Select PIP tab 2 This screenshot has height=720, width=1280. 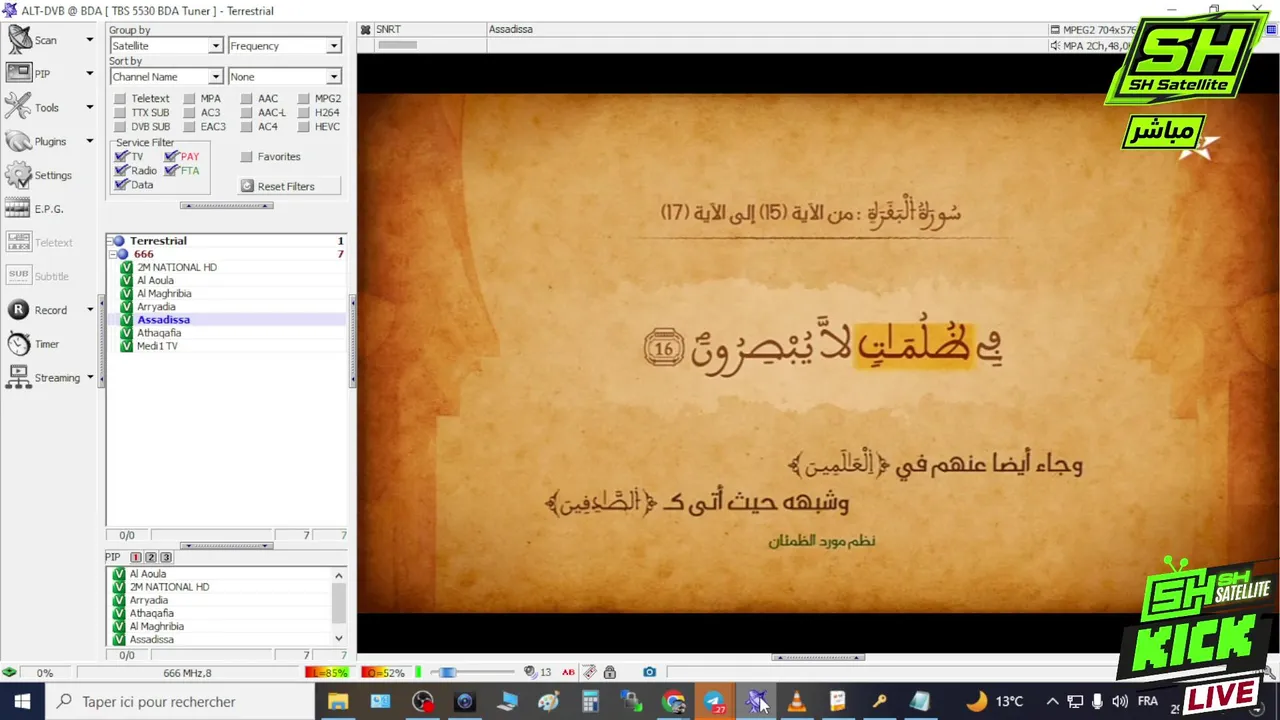(x=151, y=557)
